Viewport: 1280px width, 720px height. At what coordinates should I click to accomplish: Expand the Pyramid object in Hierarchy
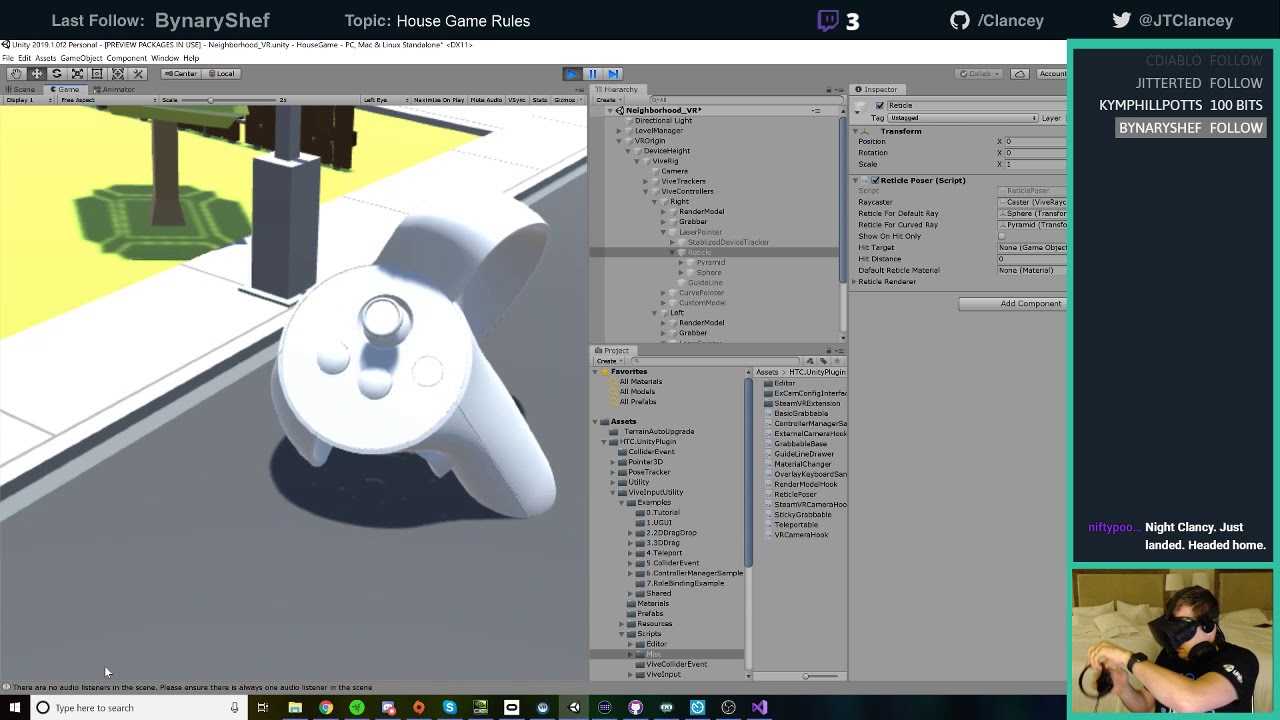pos(683,263)
